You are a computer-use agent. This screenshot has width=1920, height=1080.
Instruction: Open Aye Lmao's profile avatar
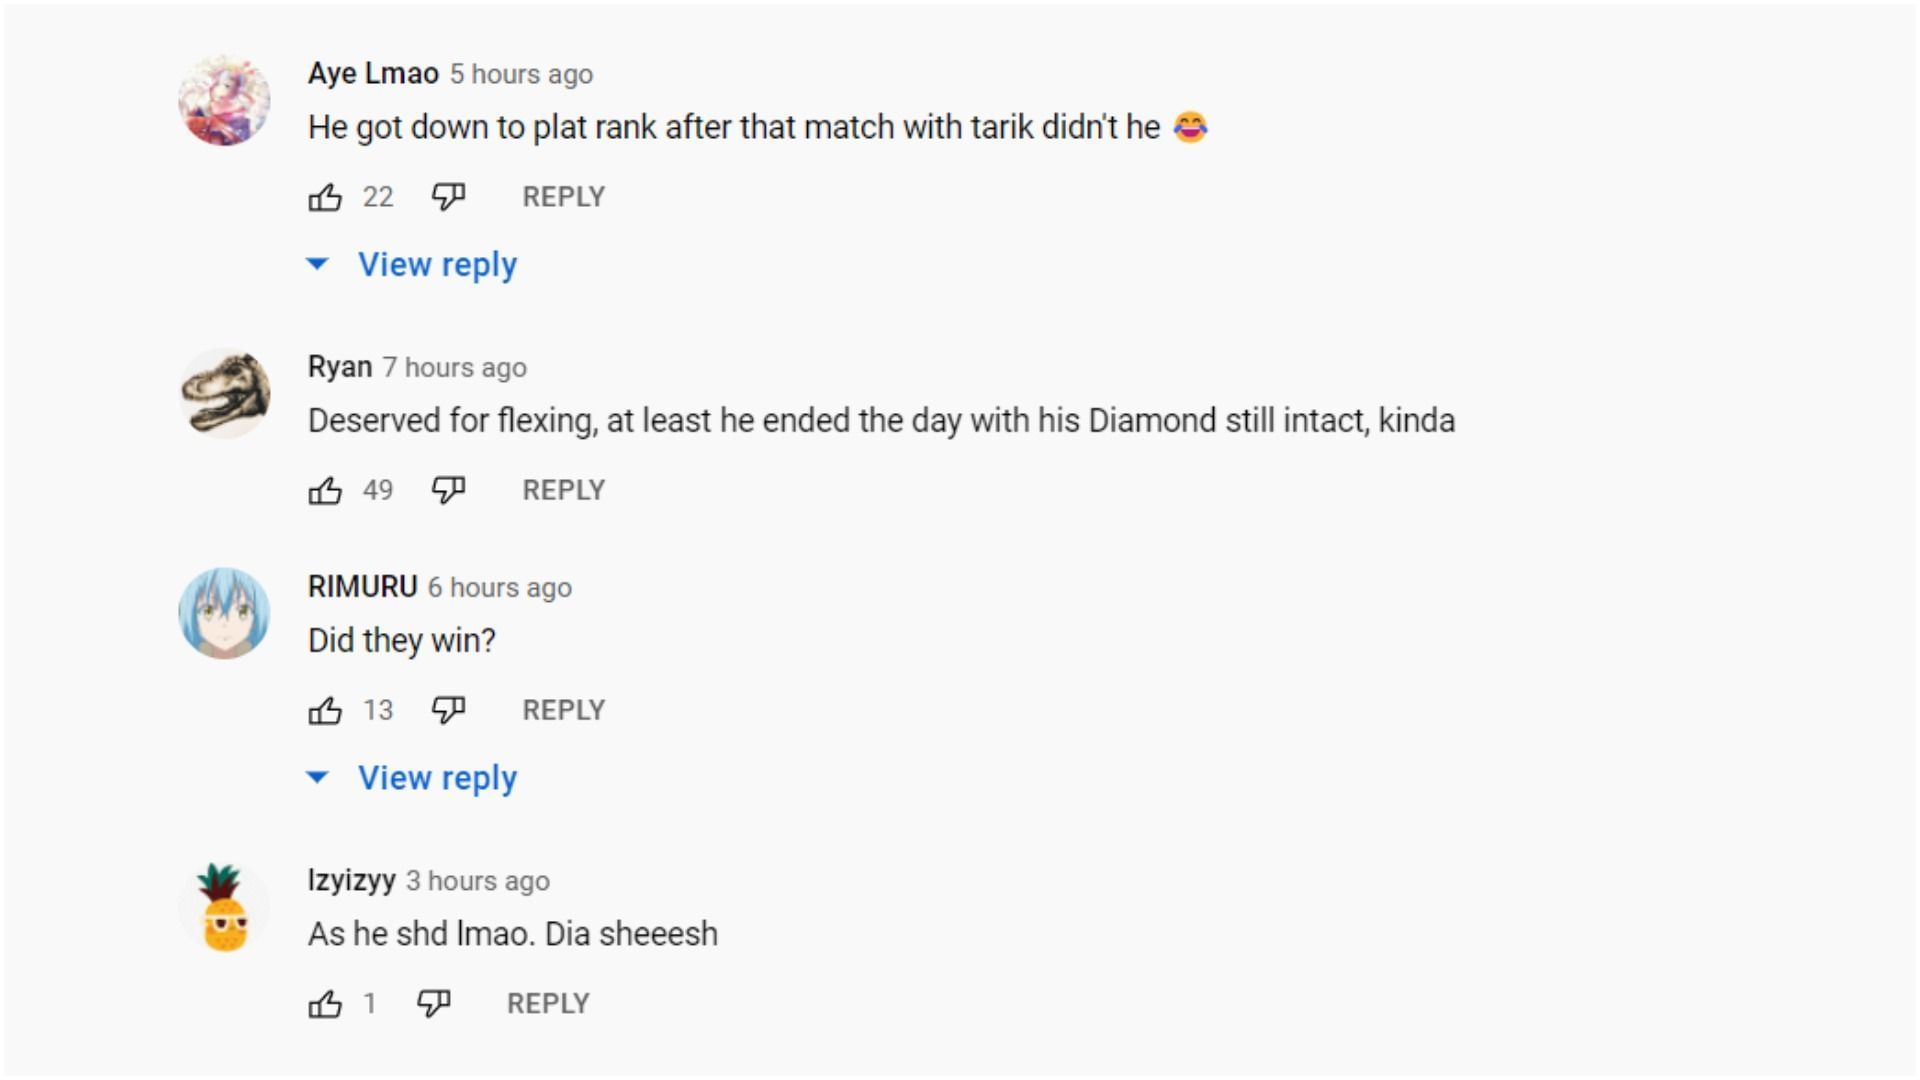[x=224, y=101]
